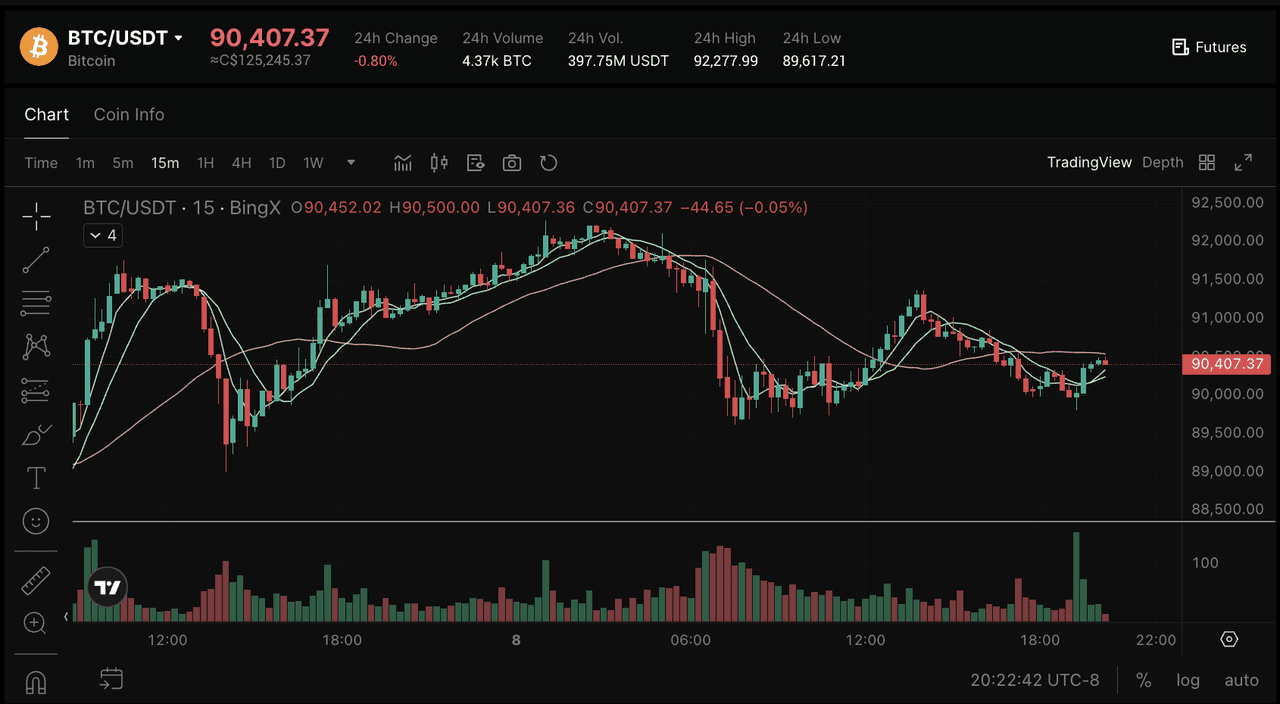Image resolution: width=1280 pixels, height=704 pixels.
Task: Click the chart snapshot camera icon
Action: click(512, 163)
